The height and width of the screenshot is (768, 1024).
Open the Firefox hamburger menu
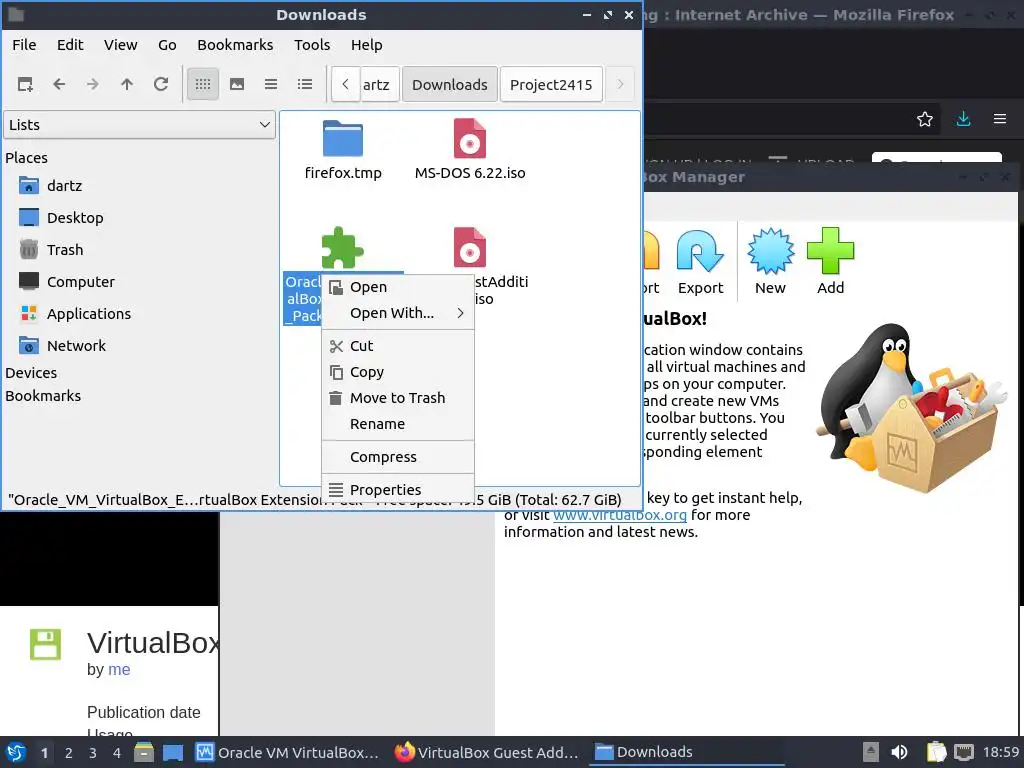(x=1000, y=119)
